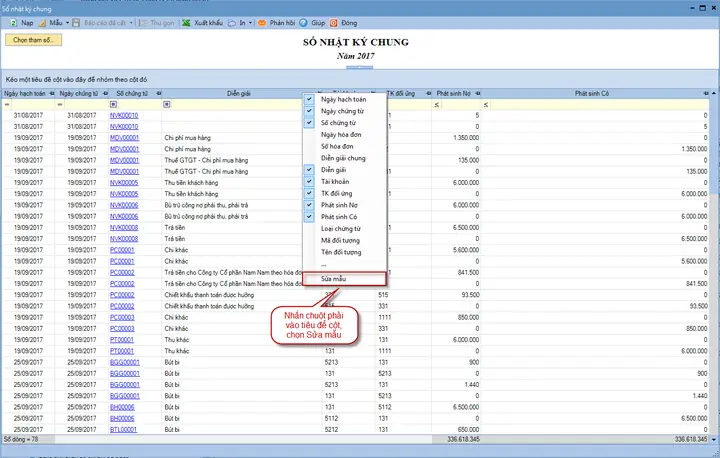
Task: Uncheck Phát sinh Có in column menu
Action: [309, 217]
